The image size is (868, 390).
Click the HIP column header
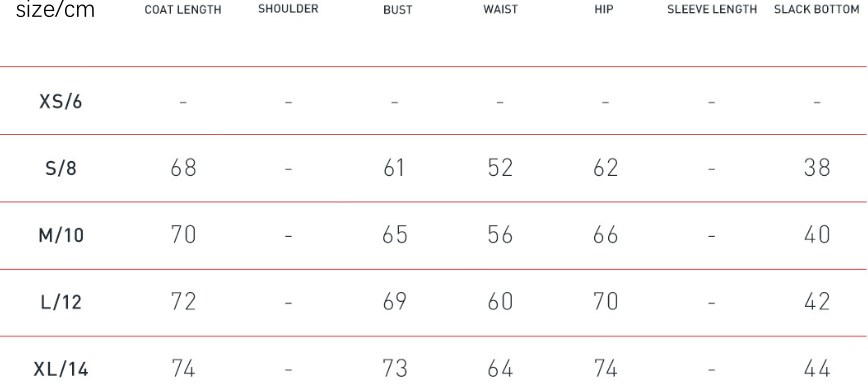point(603,9)
